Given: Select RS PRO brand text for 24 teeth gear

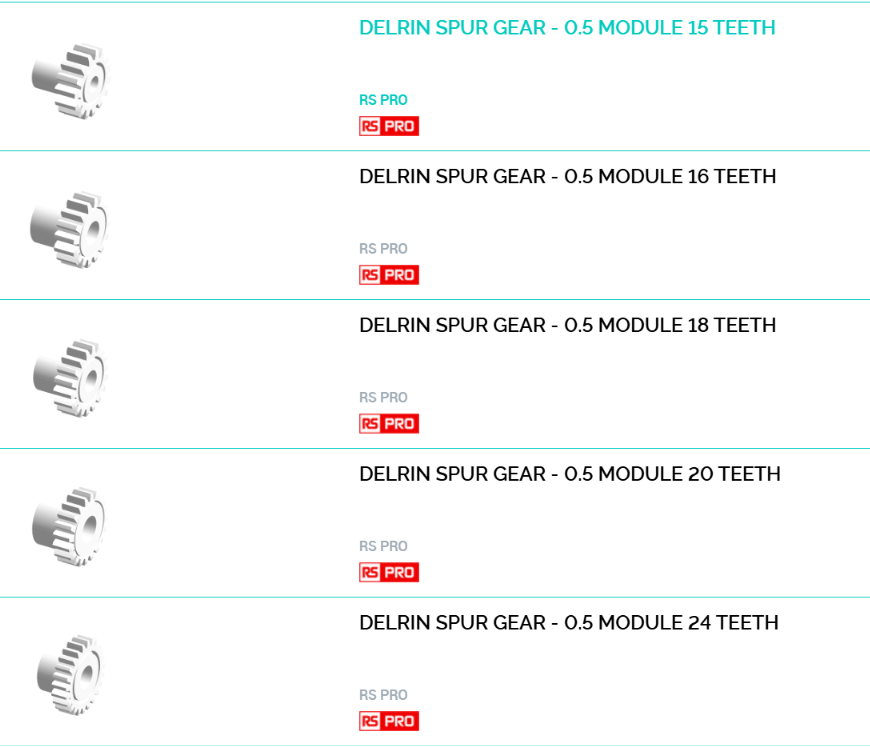Looking at the screenshot, I should [383, 695].
